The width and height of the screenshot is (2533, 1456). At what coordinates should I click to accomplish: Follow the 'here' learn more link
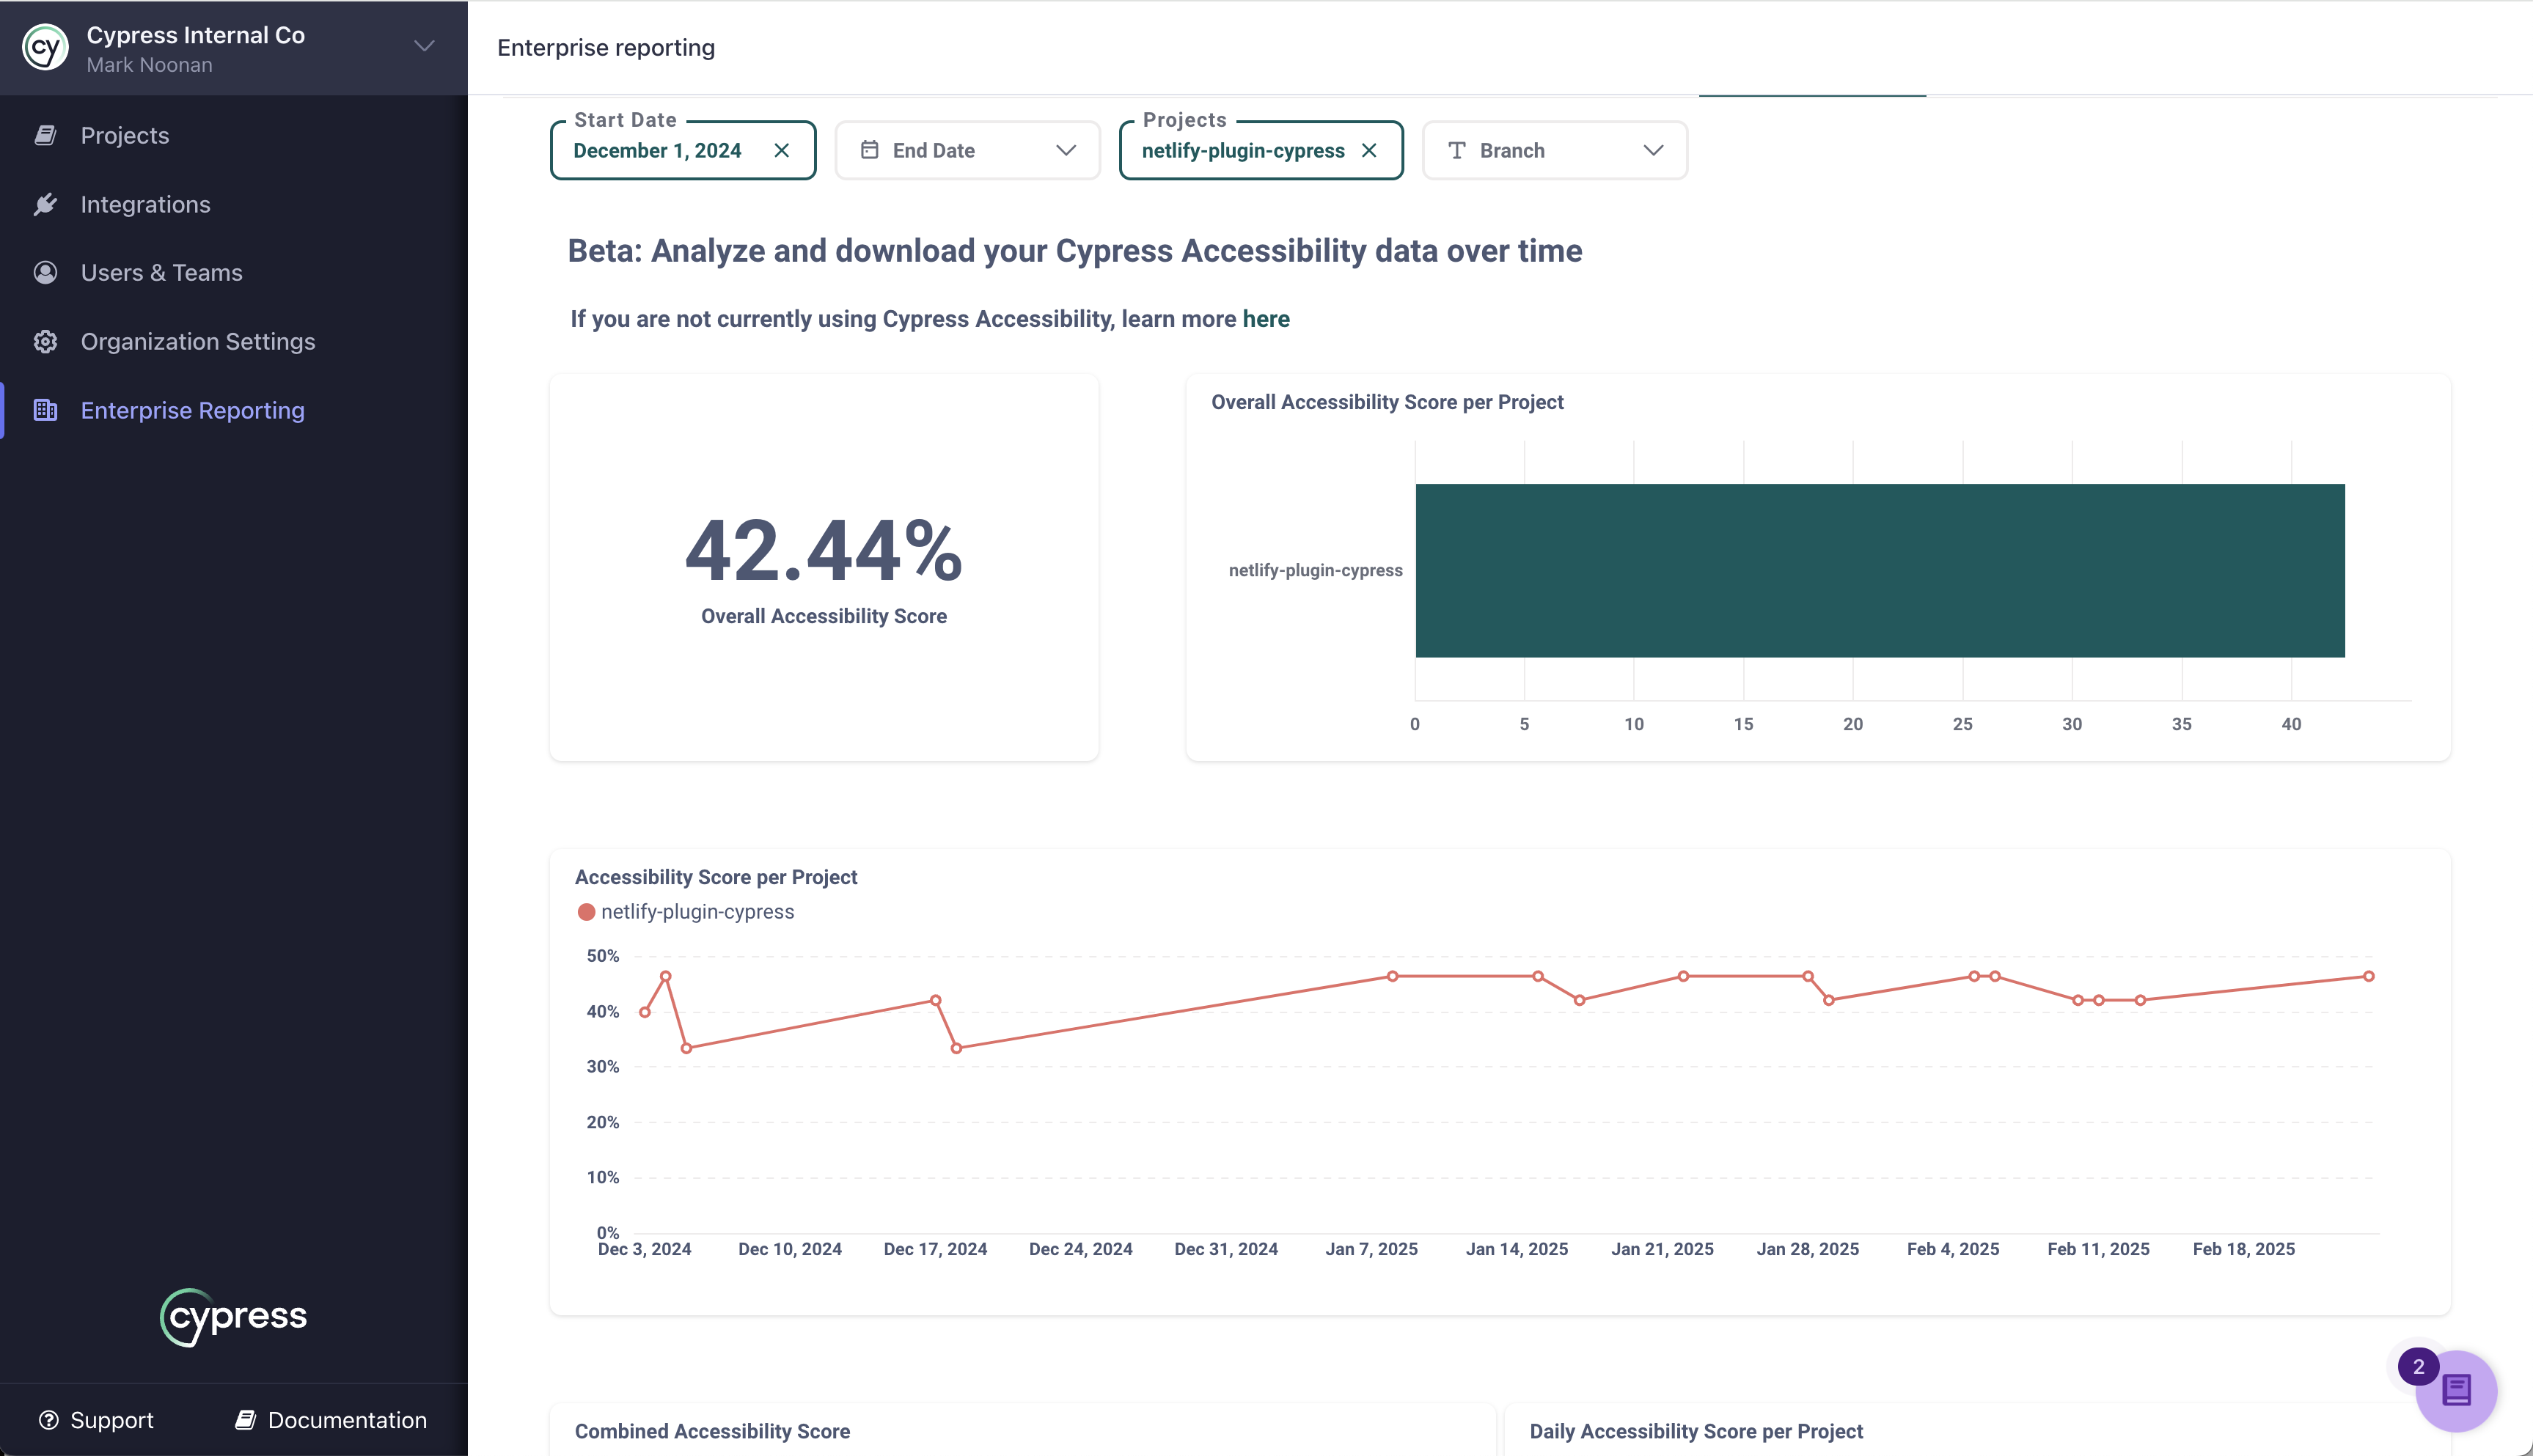[x=1265, y=318]
